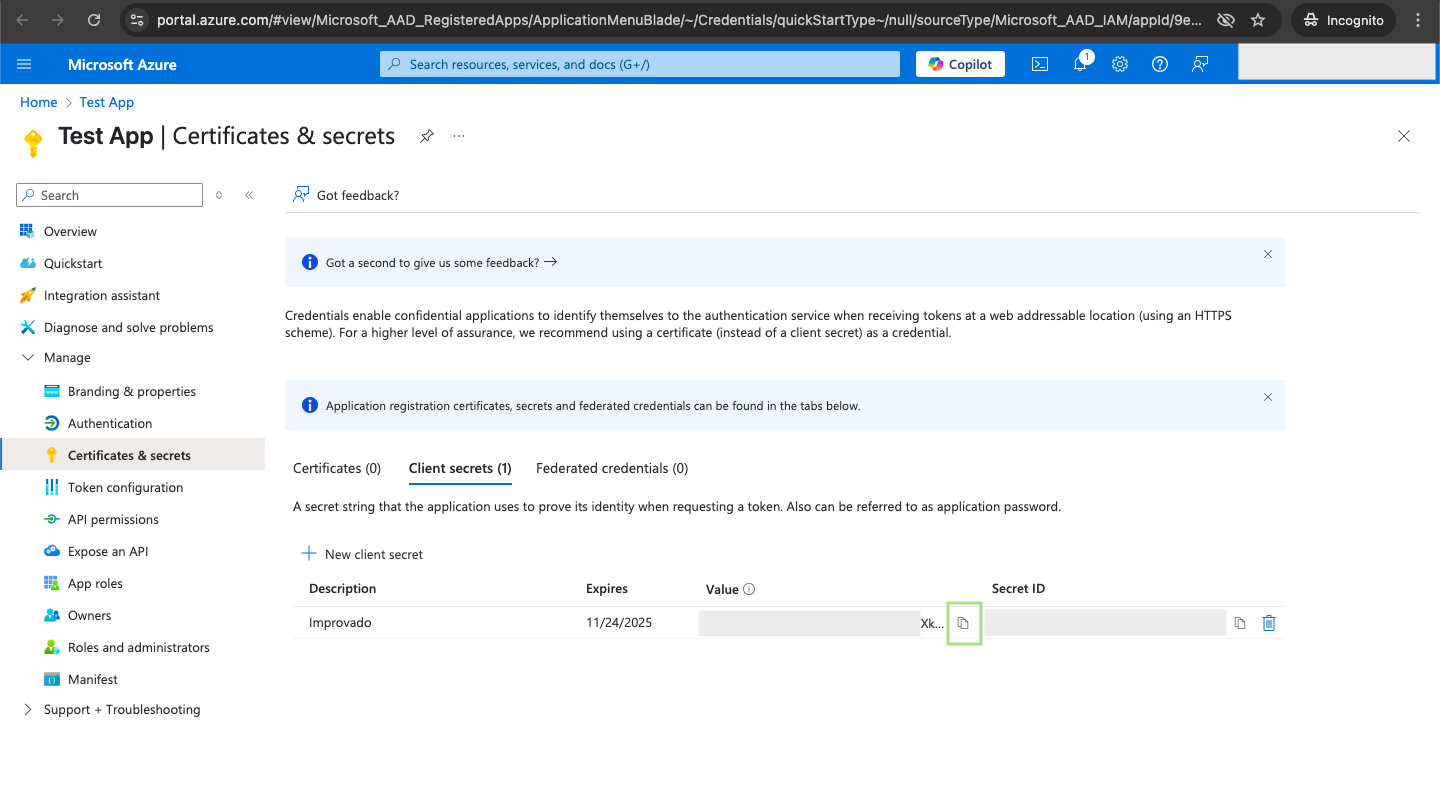Open the top bar feedback icon
Image resolution: width=1440 pixels, height=803 pixels.
point(1200,64)
